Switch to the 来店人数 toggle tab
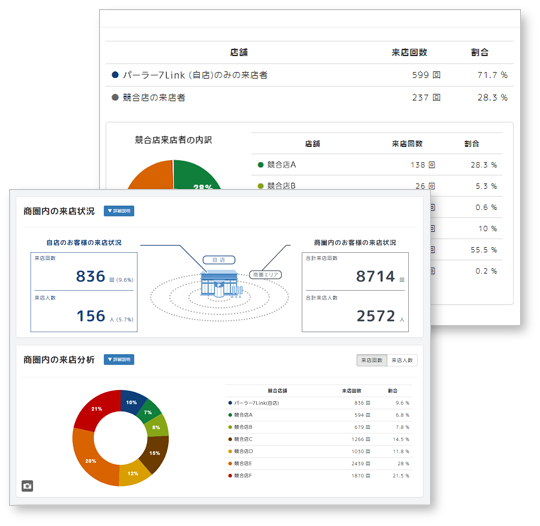The width and height of the screenshot is (540, 526). tap(402, 360)
